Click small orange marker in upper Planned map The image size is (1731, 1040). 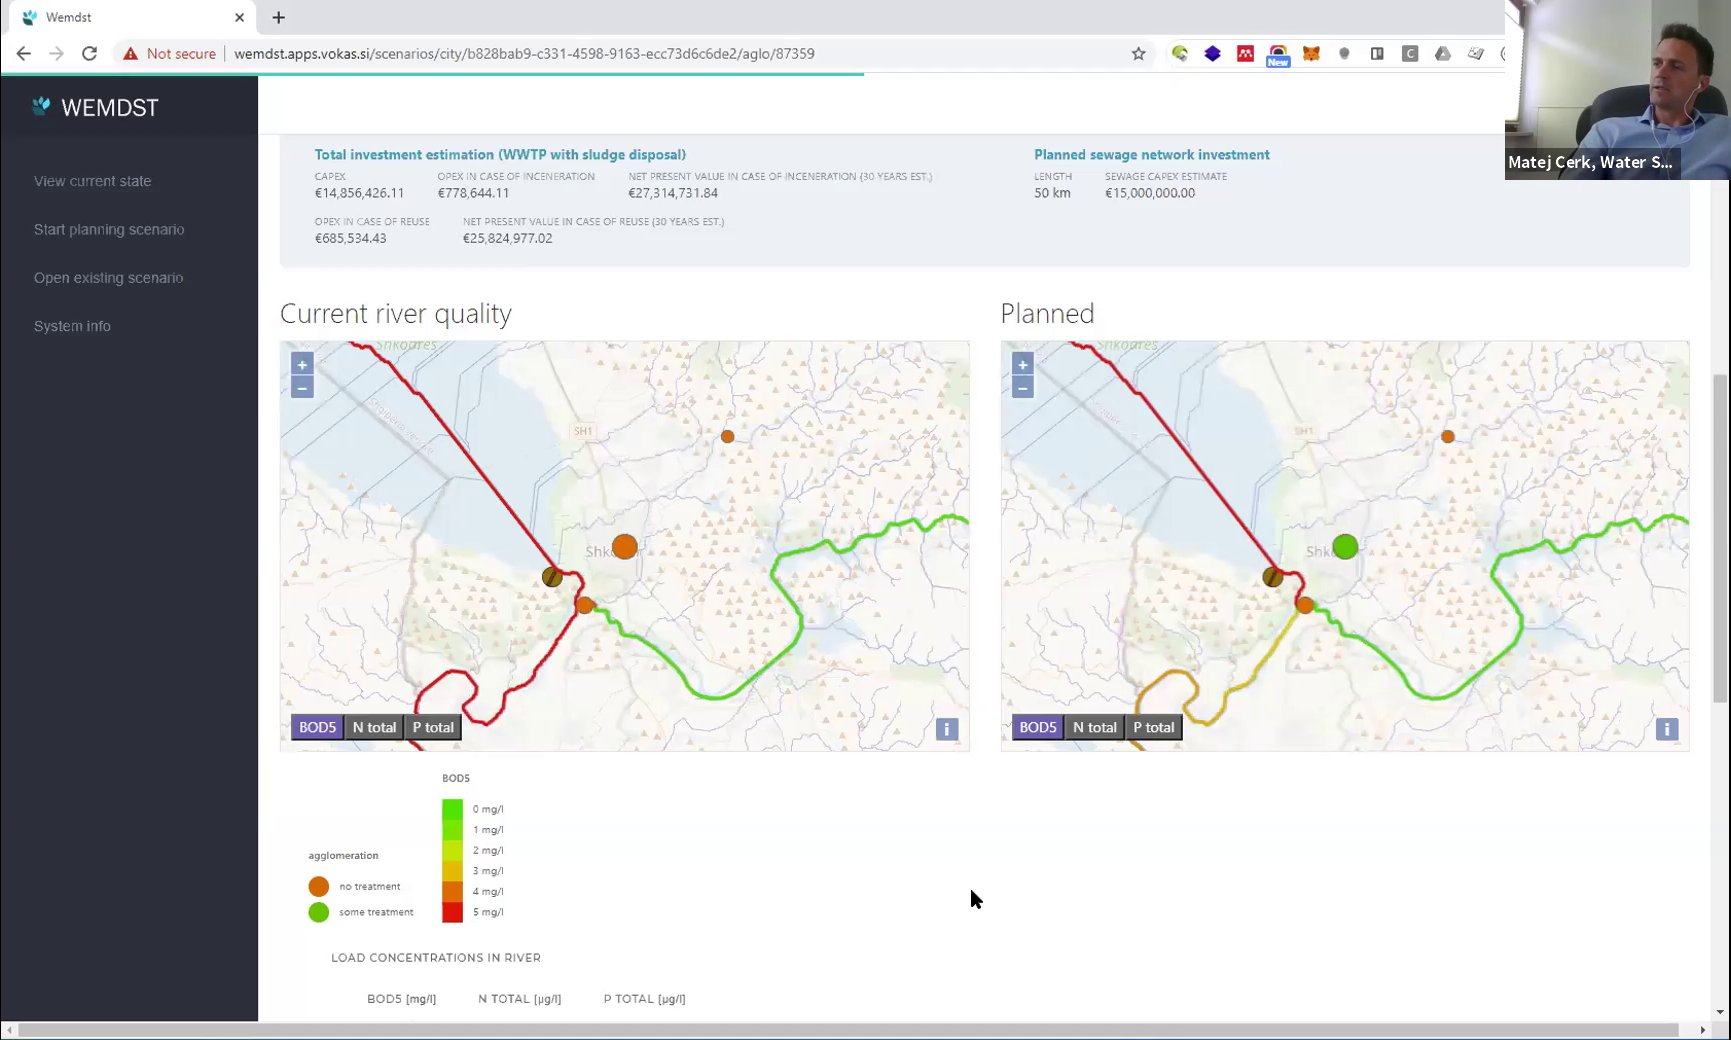(x=1447, y=436)
